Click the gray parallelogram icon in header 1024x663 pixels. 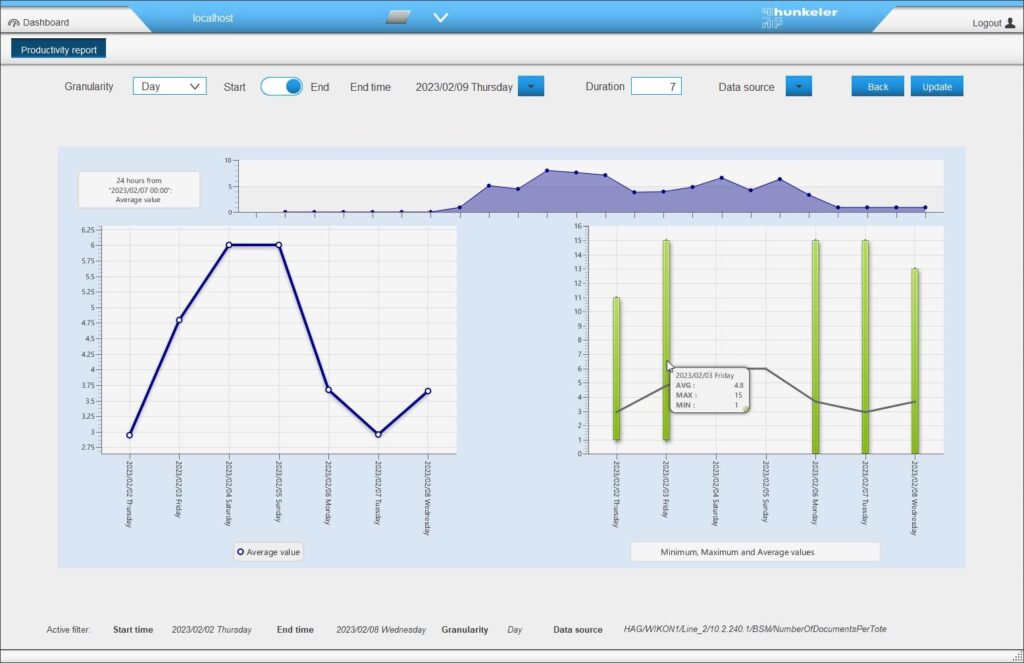398,17
